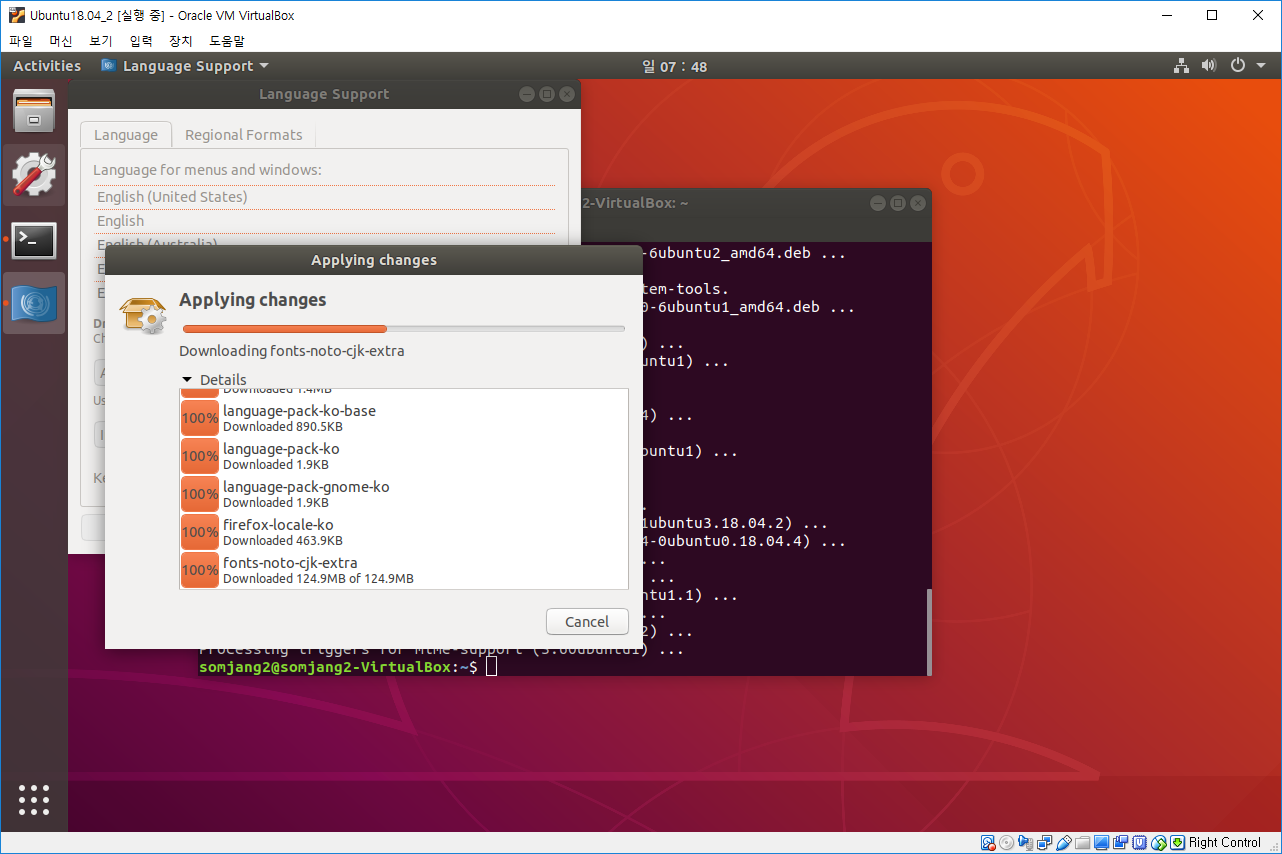Cancel the Applying changes operation

click(587, 621)
